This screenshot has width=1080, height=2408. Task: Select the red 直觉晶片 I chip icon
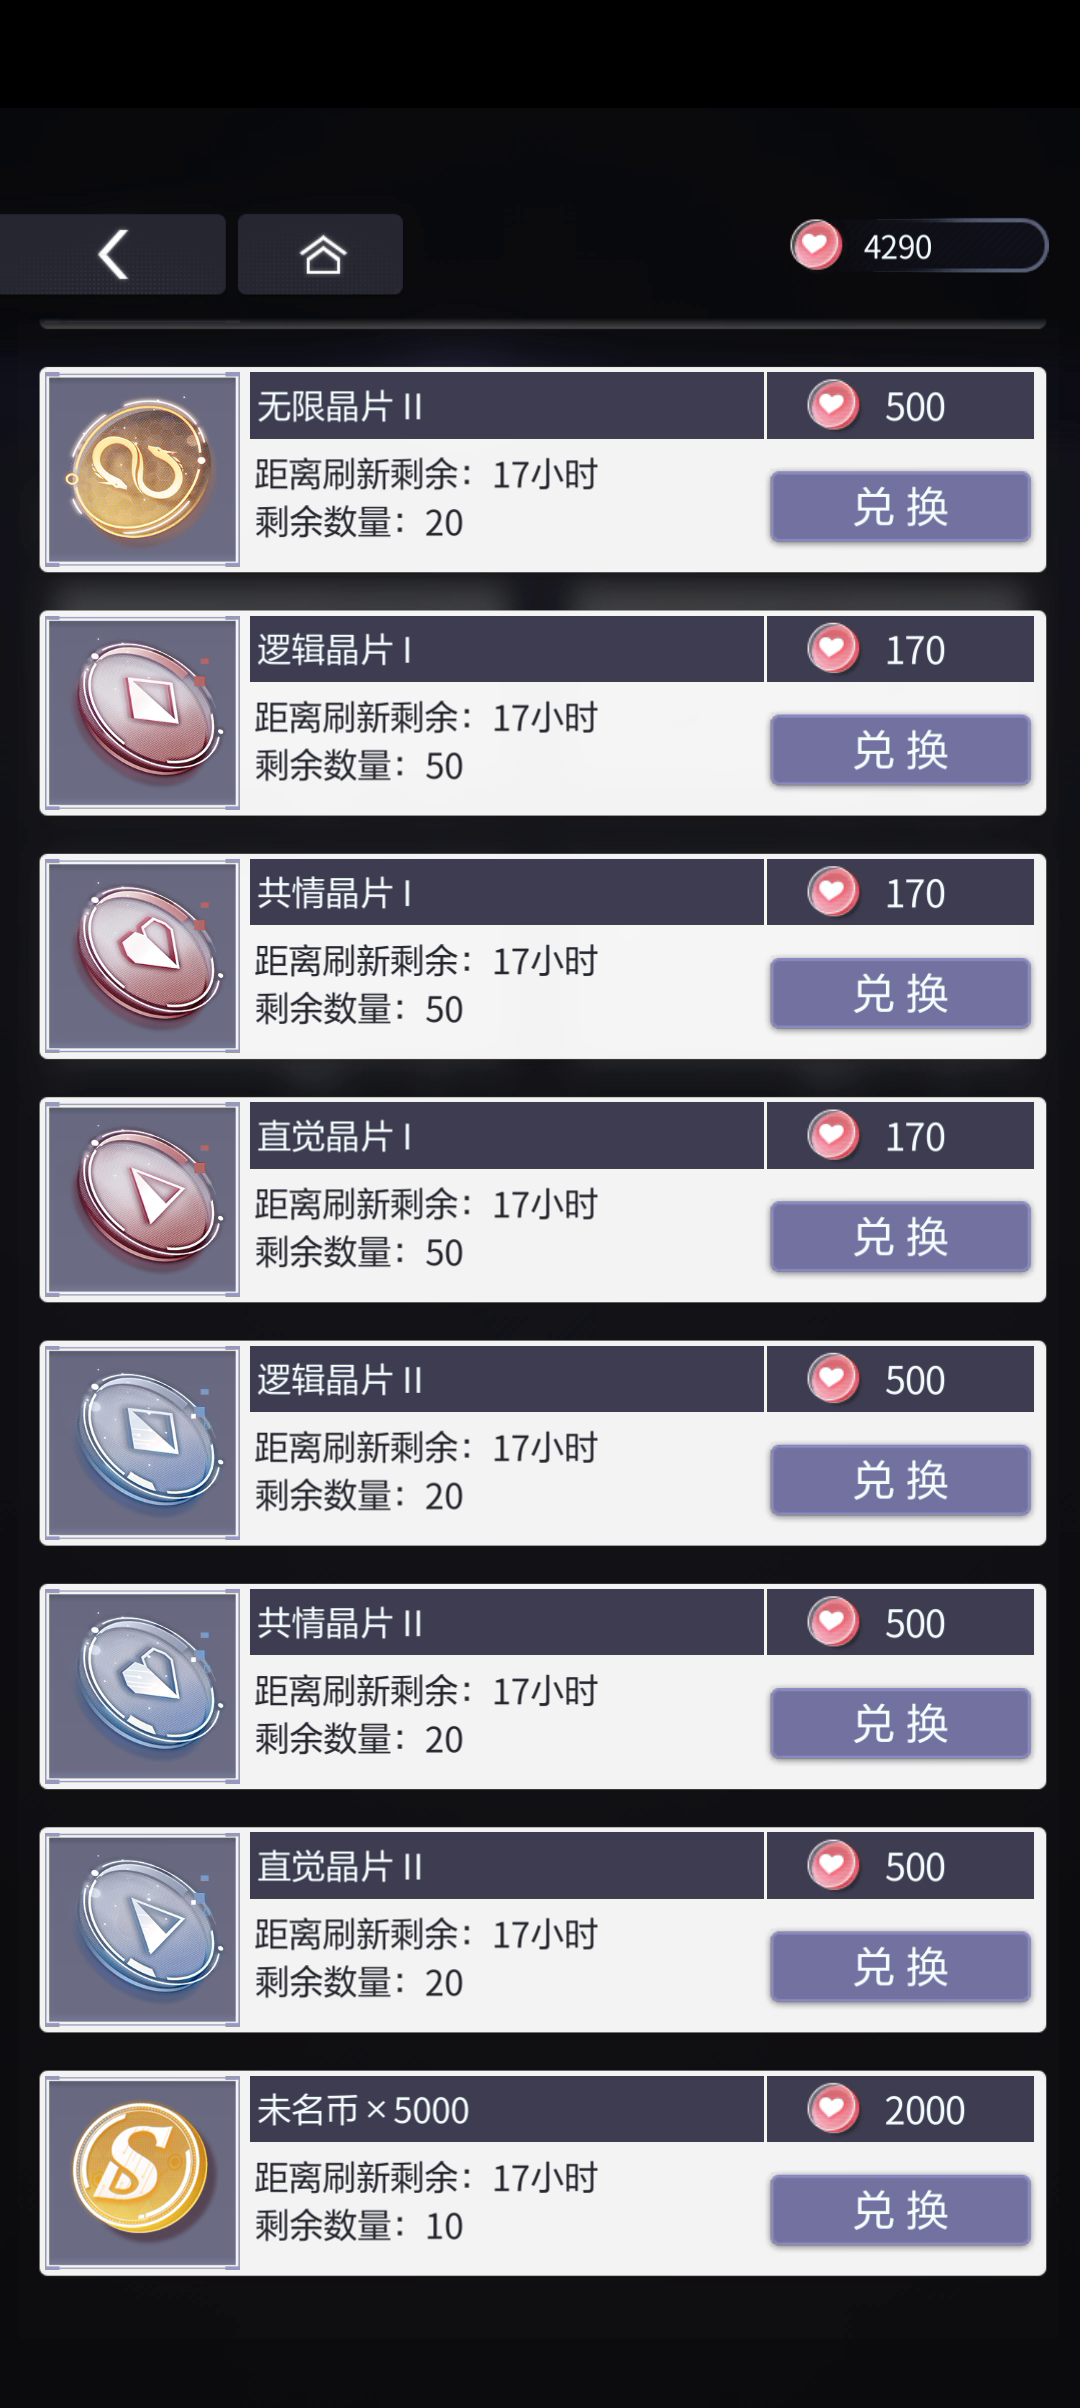[x=142, y=1200]
